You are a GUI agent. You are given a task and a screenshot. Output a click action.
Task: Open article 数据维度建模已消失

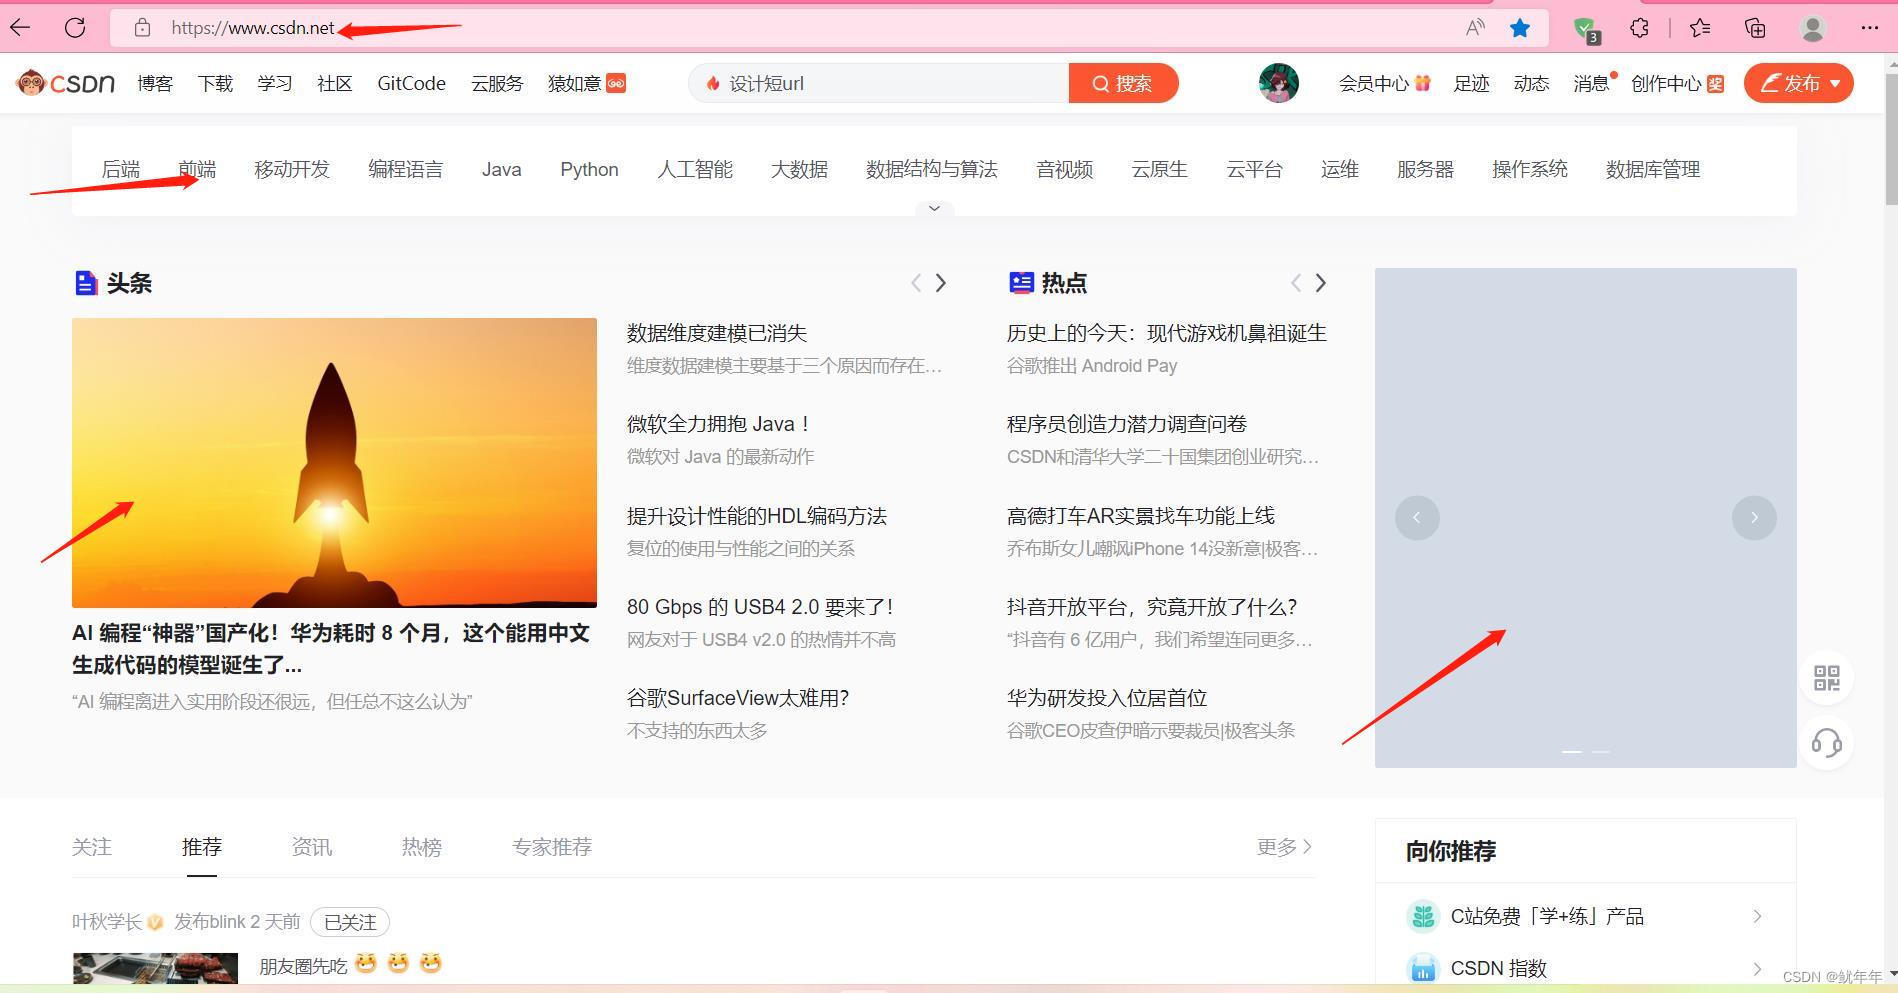coord(717,333)
